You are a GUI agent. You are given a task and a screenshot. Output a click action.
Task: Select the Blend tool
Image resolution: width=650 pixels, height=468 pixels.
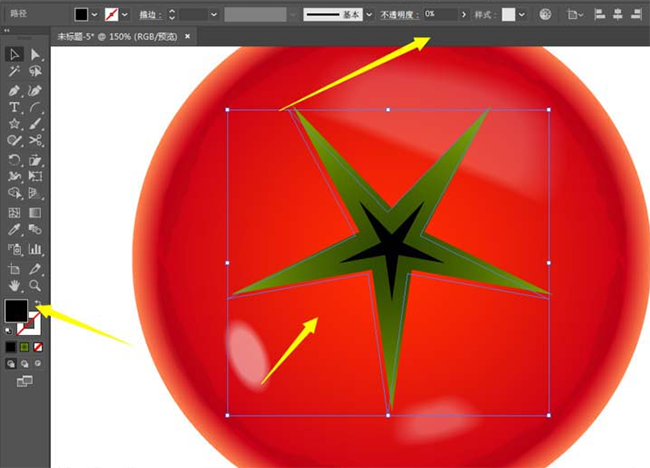pos(35,229)
